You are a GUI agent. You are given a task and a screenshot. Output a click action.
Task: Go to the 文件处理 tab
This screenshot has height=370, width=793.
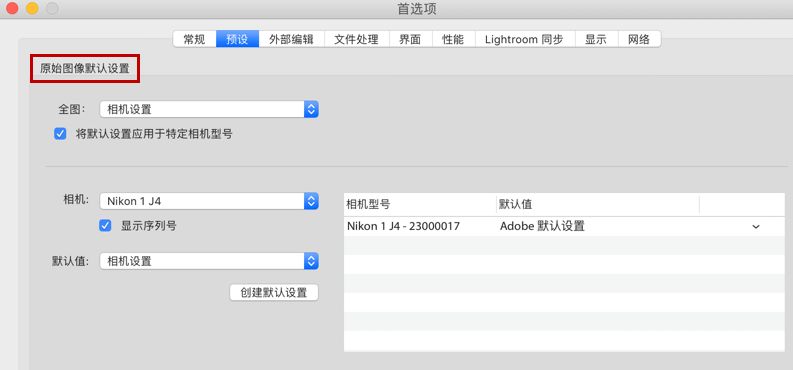pos(357,39)
